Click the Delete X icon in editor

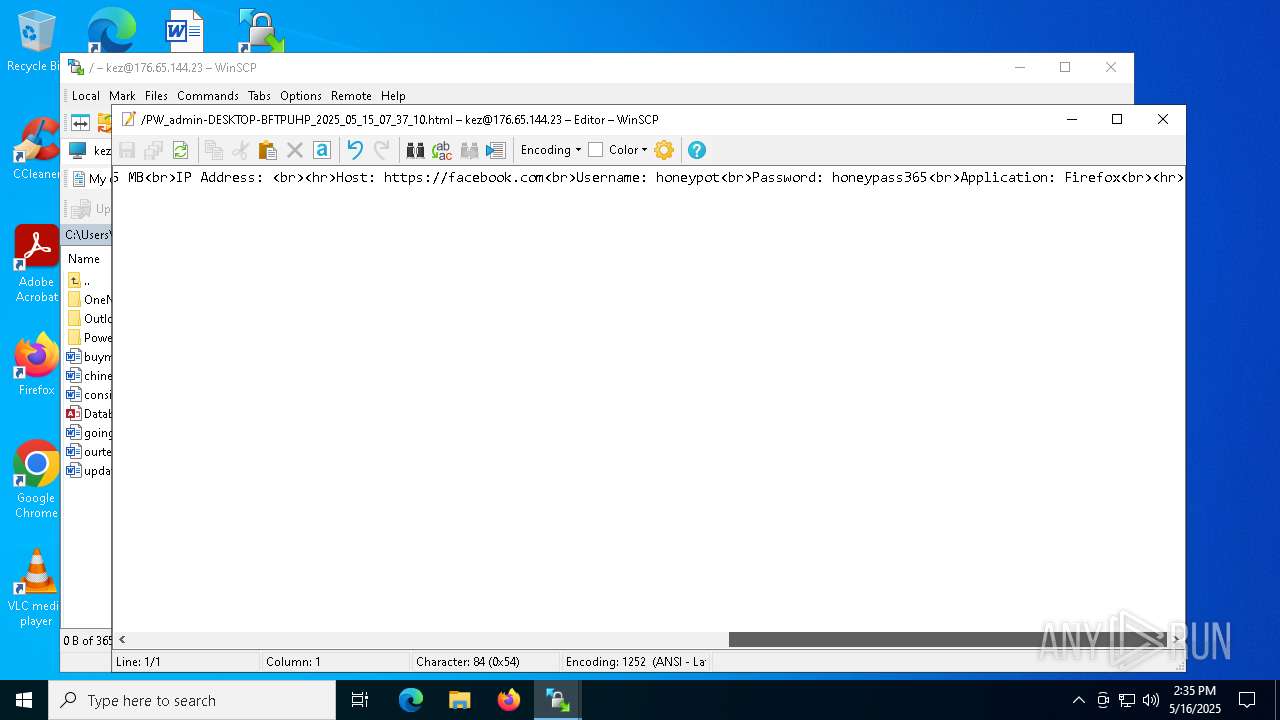coord(294,150)
